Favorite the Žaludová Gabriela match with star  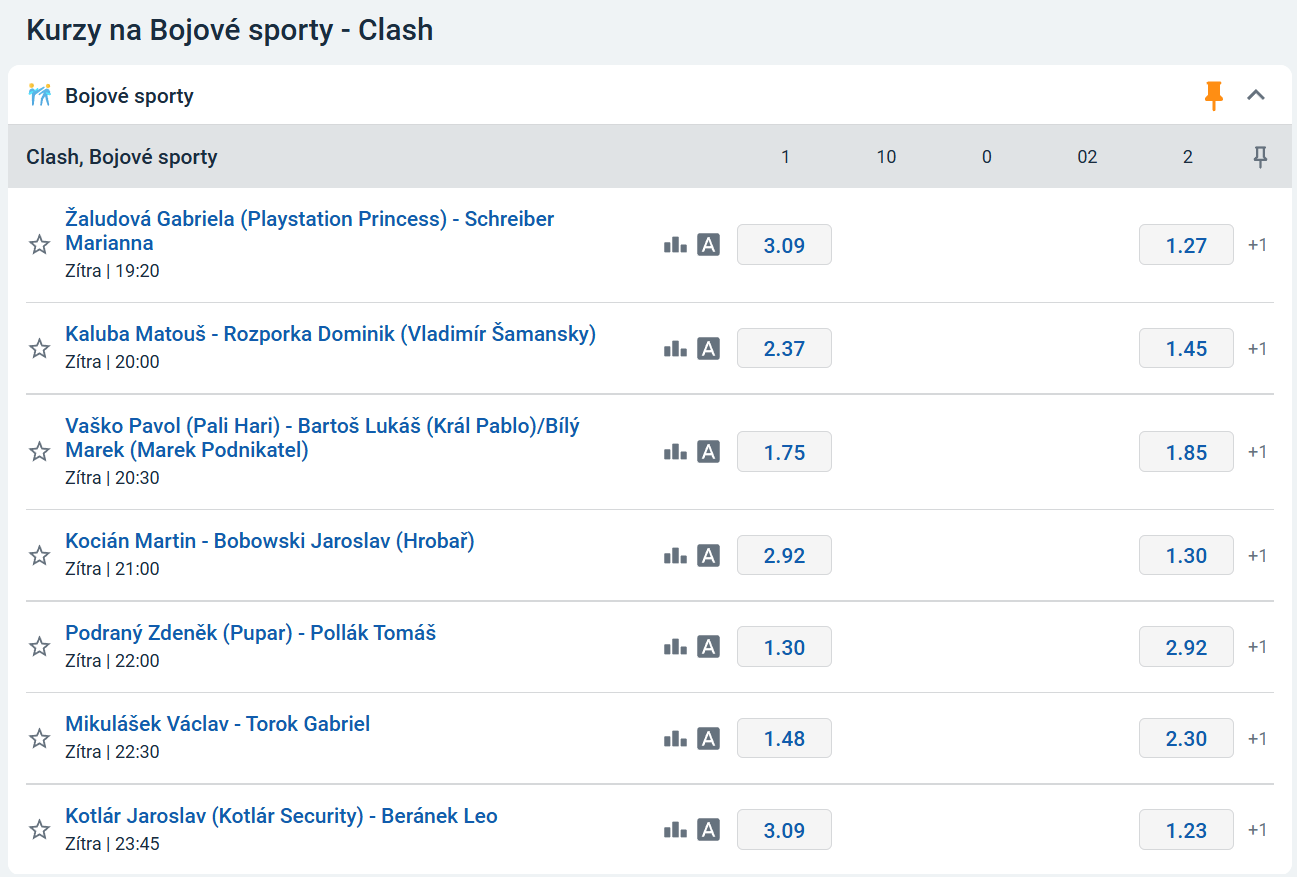39,245
